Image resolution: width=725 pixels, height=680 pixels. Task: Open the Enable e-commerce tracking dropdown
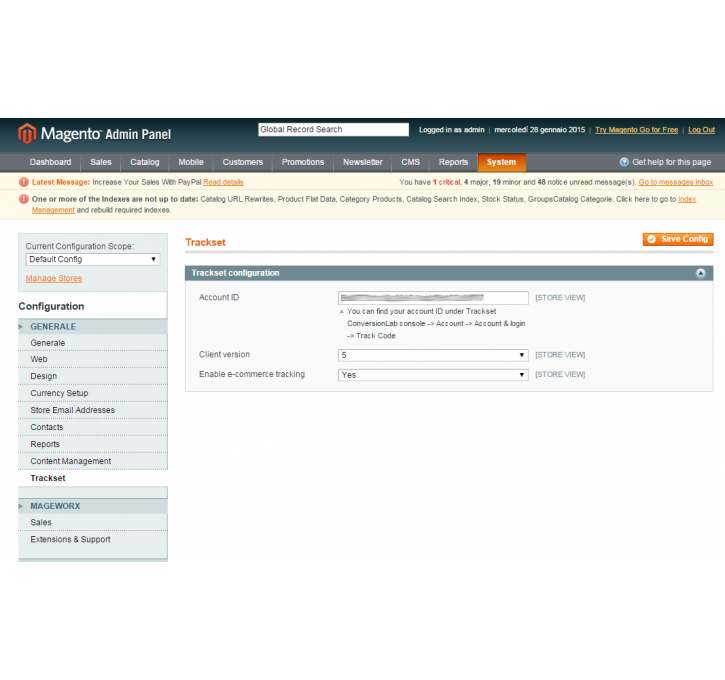(433, 375)
